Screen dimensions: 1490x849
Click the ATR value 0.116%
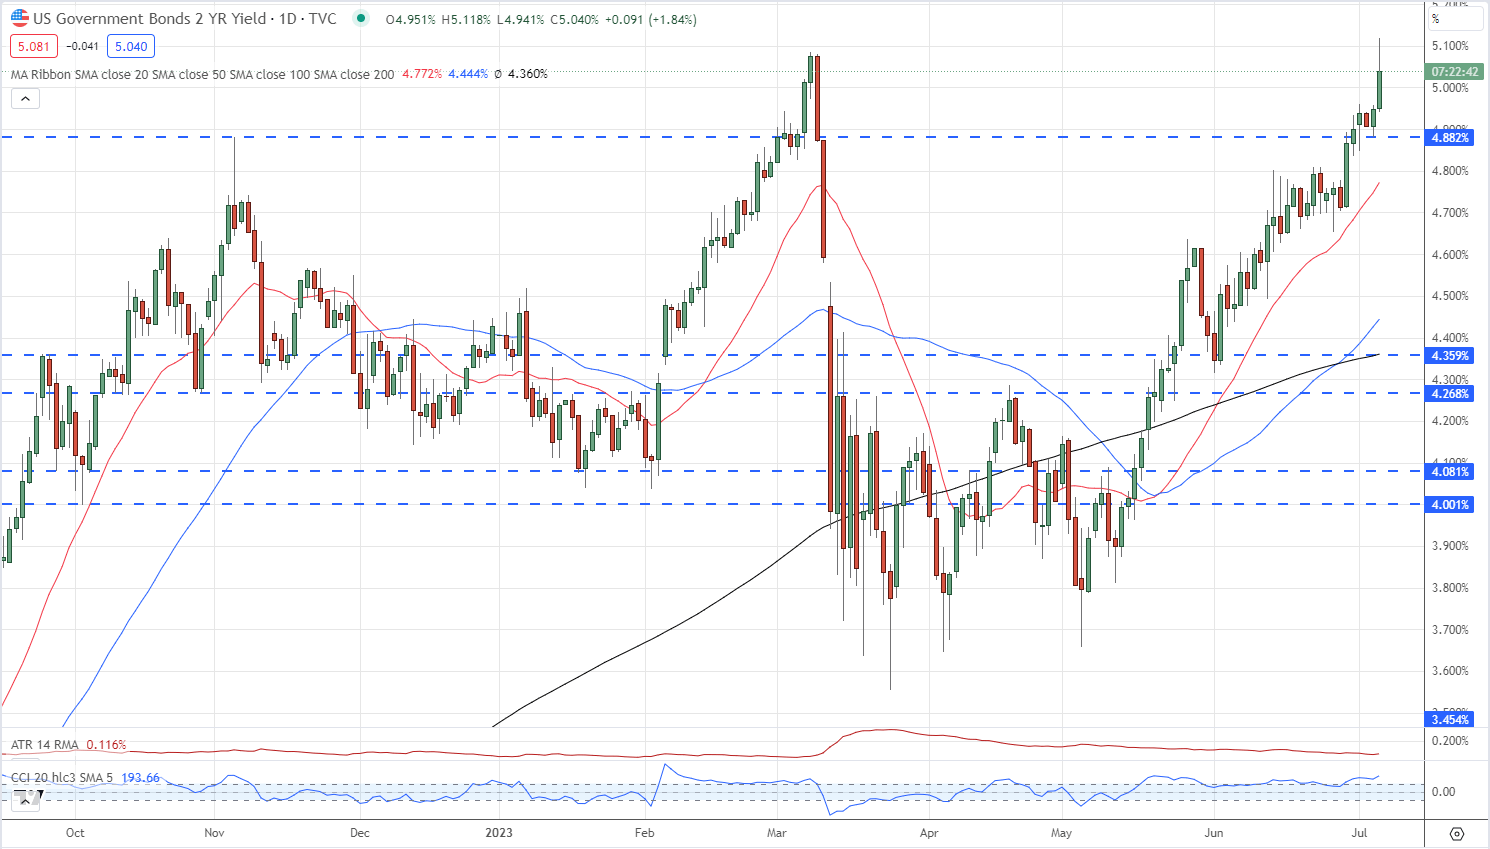[106, 745]
